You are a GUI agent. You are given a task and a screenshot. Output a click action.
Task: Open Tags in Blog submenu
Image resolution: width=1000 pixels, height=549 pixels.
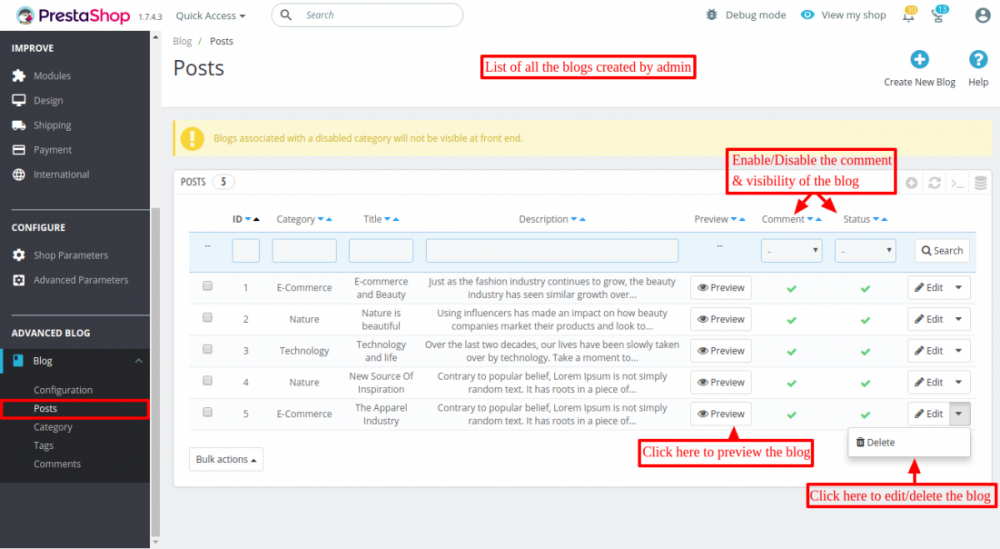(43, 446)
